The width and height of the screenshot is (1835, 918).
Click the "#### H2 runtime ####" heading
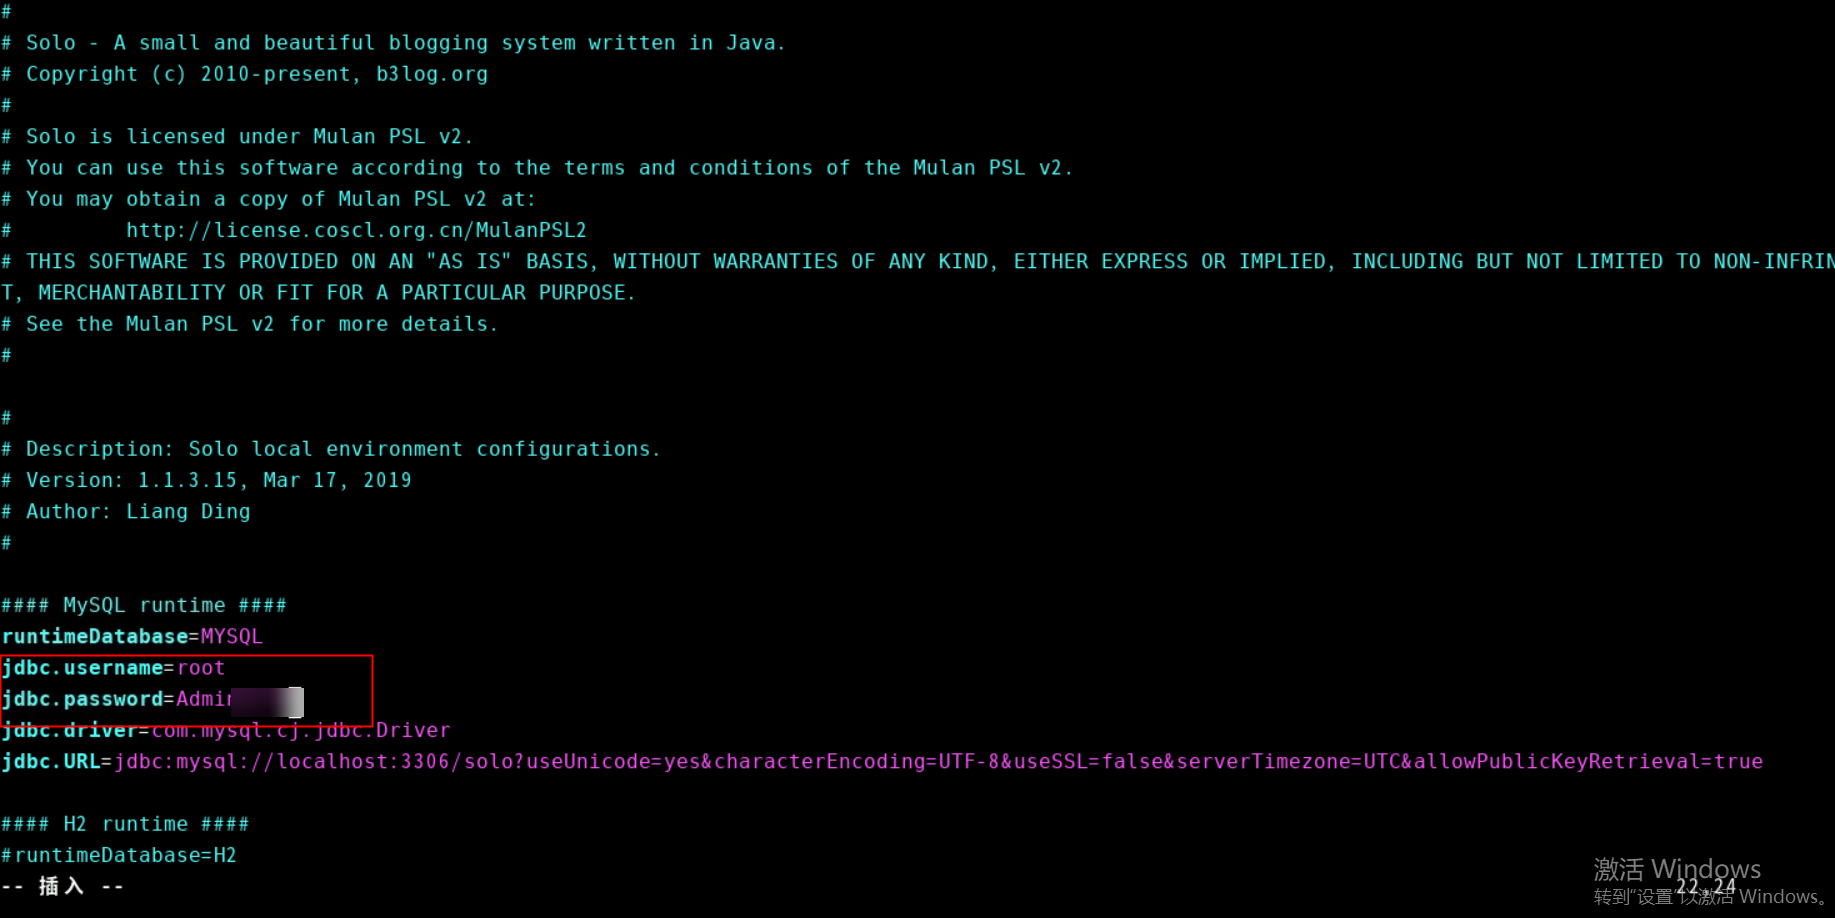click(125, 824)
